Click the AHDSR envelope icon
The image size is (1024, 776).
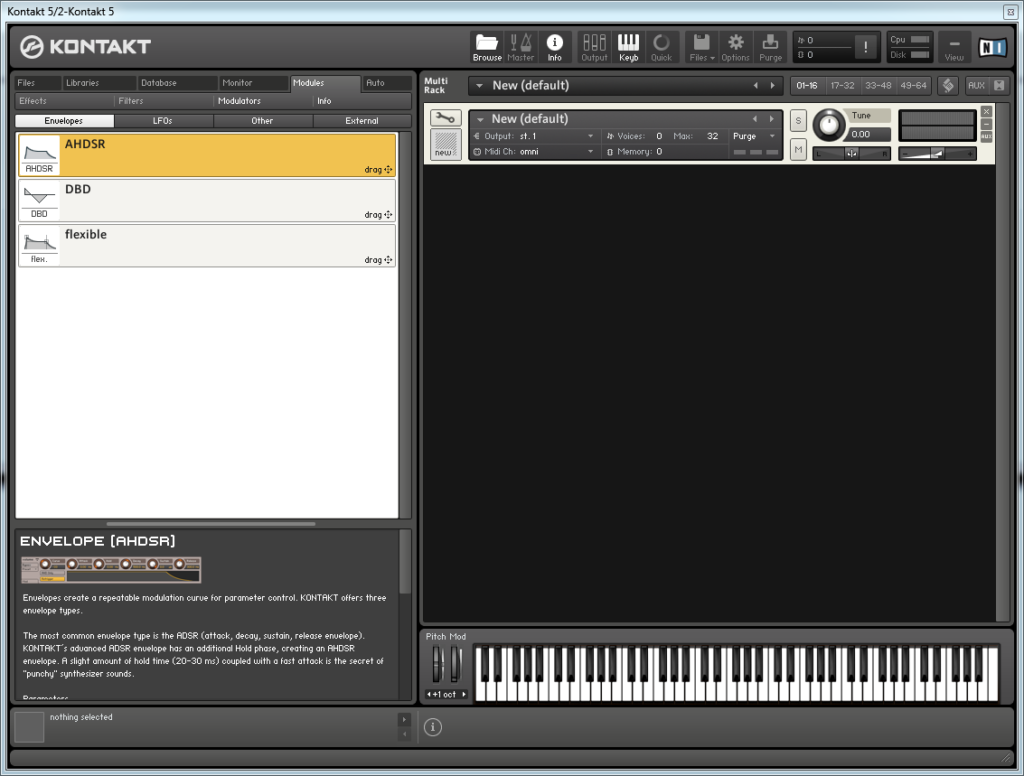pos(39,155)
